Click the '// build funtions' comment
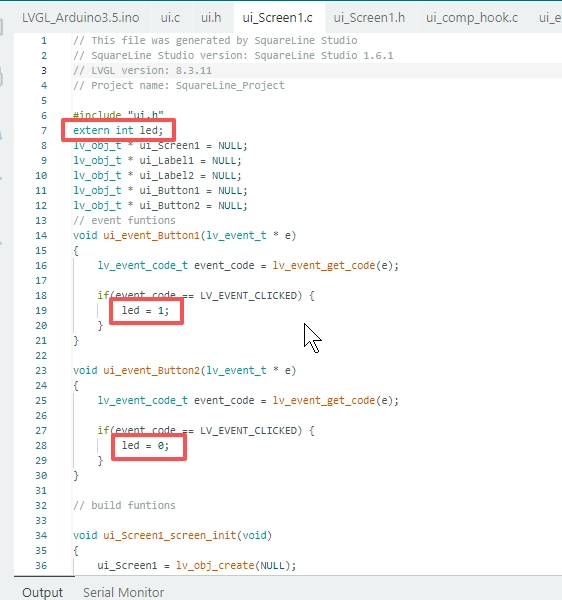Screen dimensions: 562x600 click(x=124, y=505)
